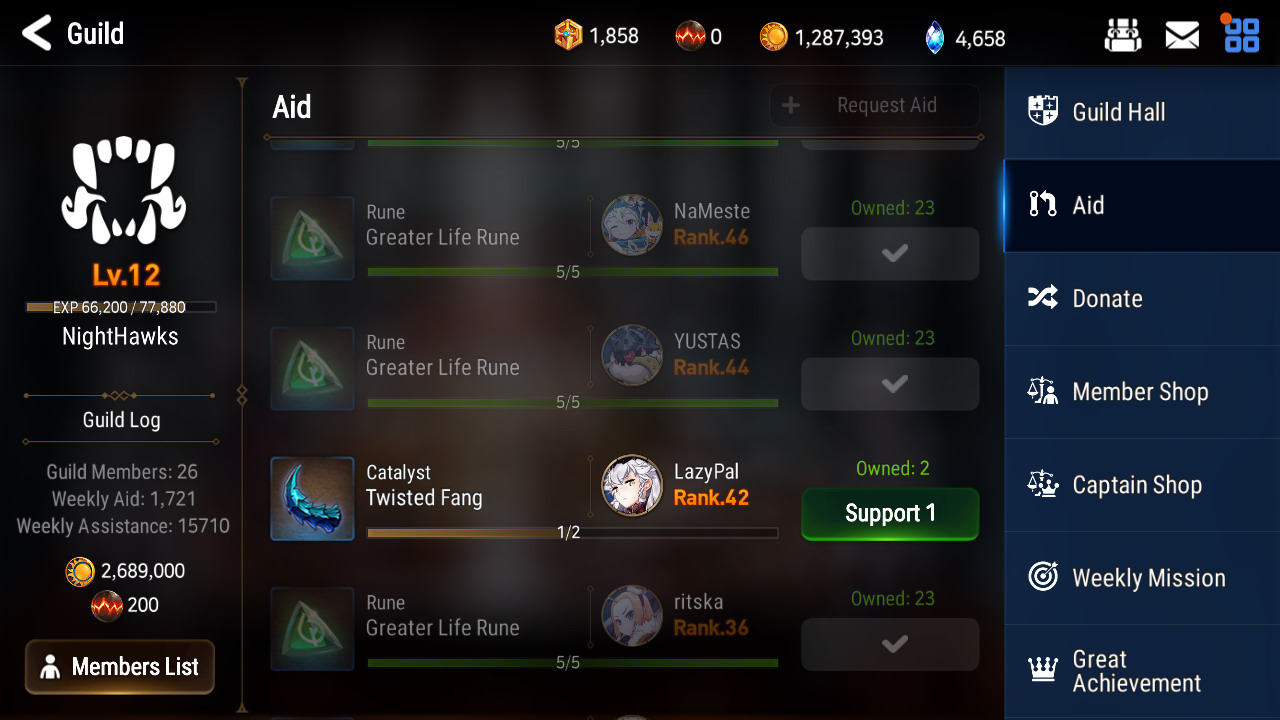The height and width of the screenshot is (720, 1280).
Task: Open the blue grid main menu icon
Action: 1241,34
